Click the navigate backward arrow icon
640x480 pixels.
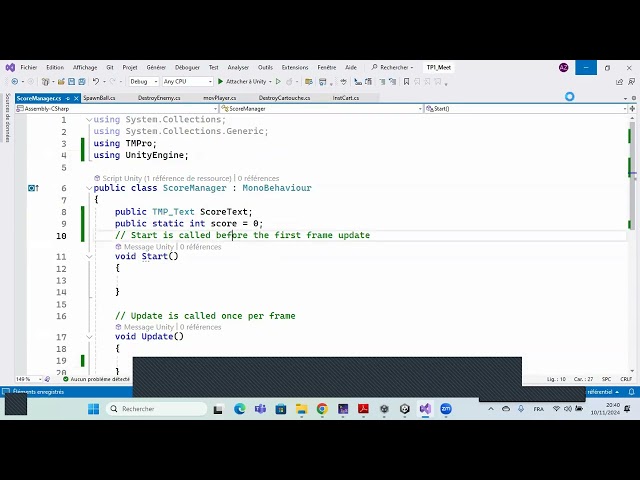15,82
